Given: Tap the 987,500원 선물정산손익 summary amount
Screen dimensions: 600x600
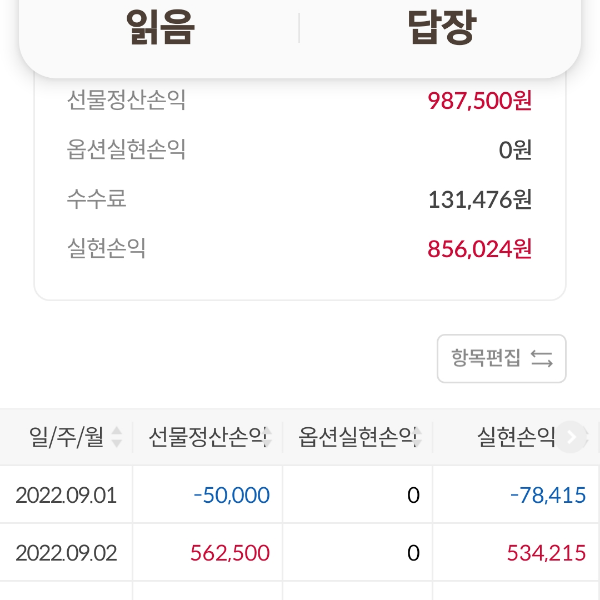Looking at the screenshot, I should [479, 101].
